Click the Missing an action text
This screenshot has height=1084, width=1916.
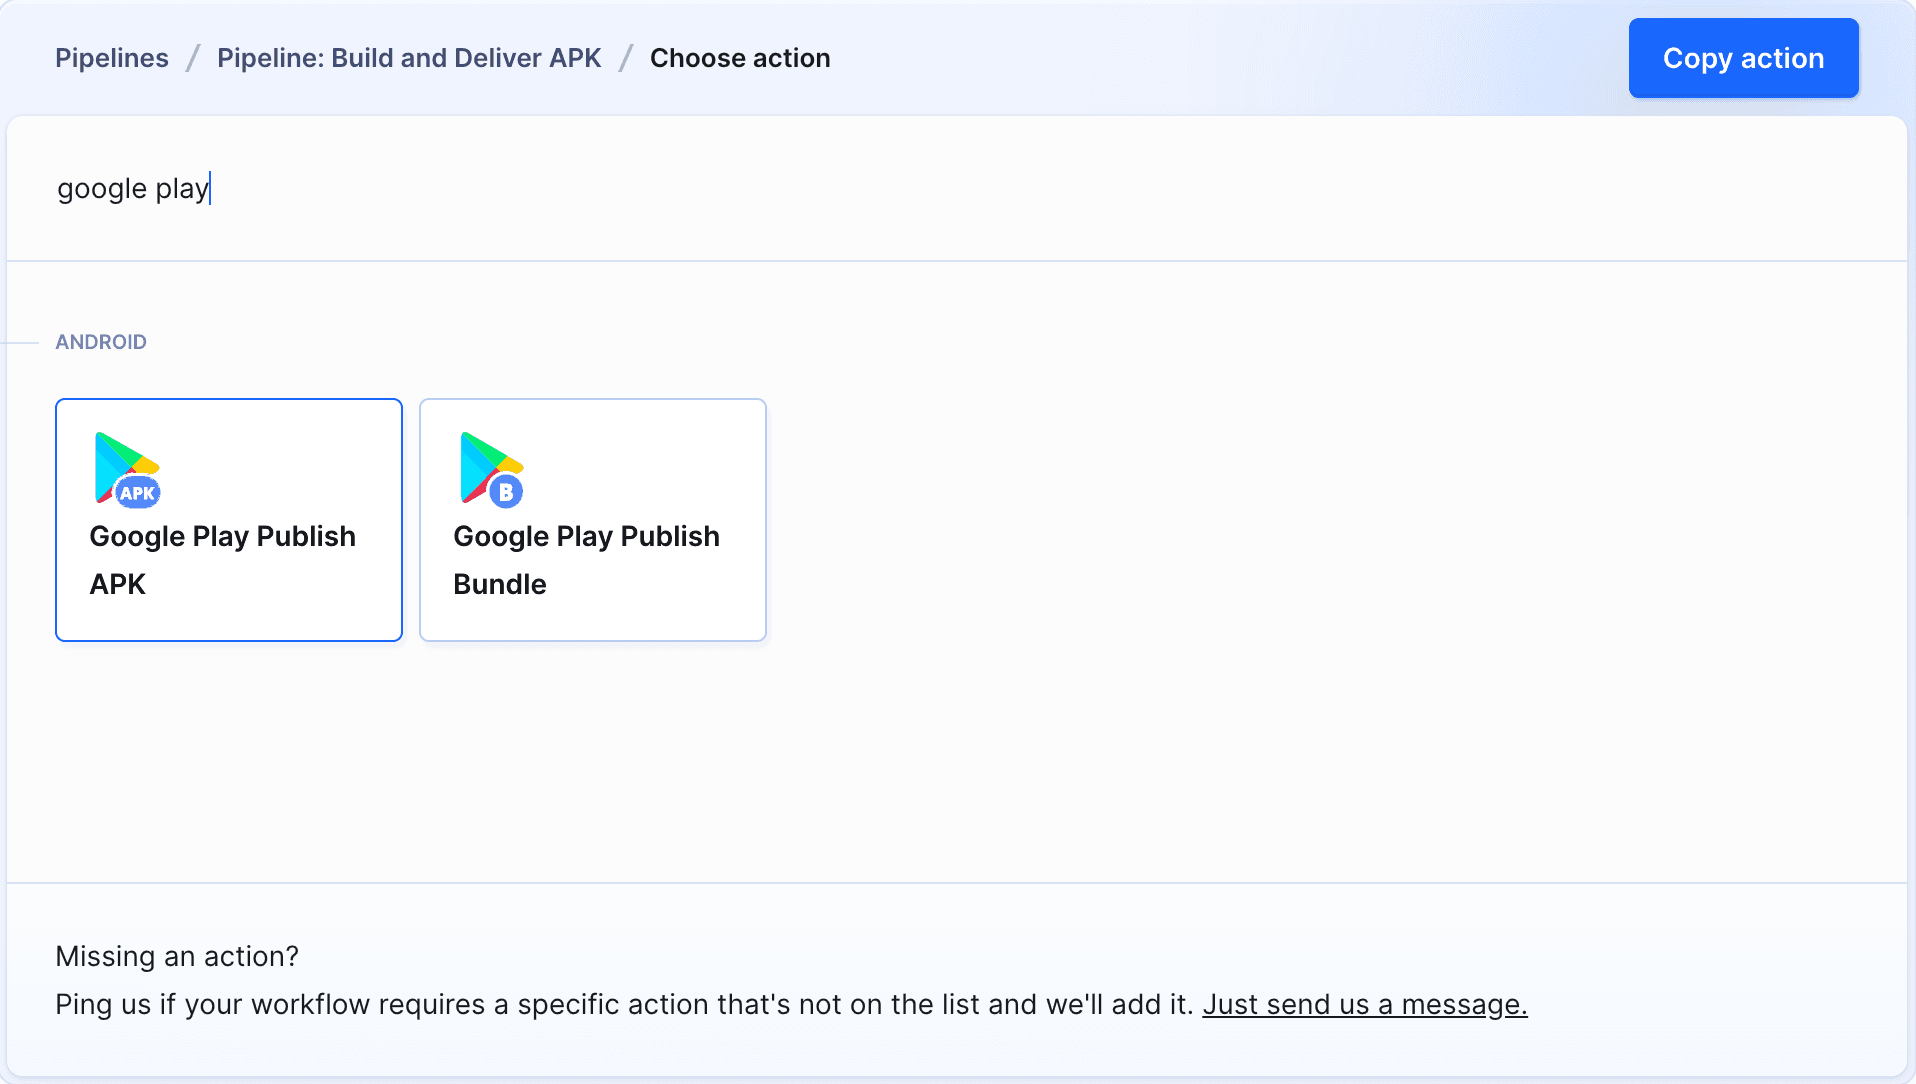176,956
